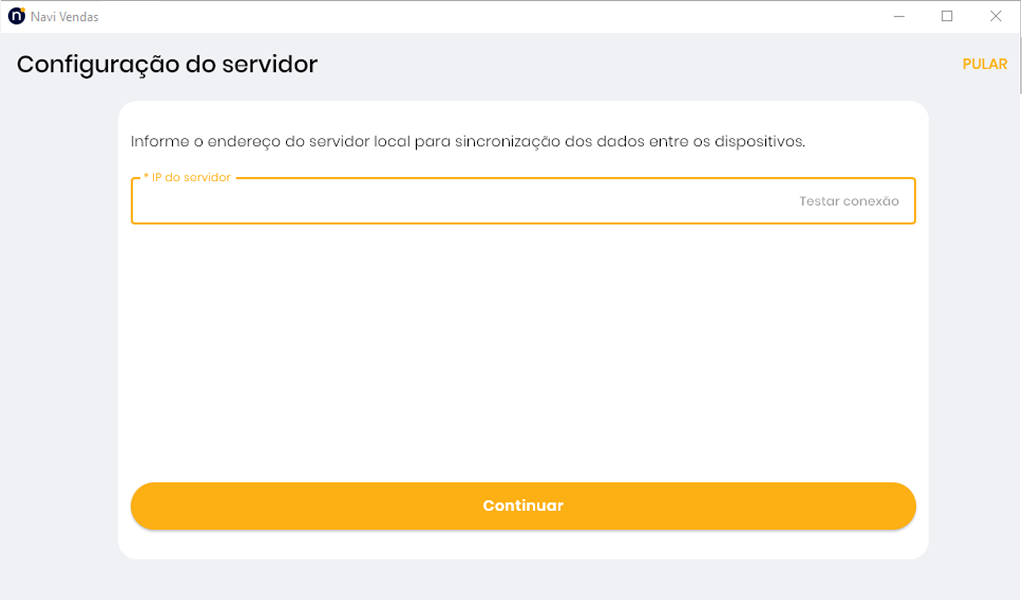Close the Navi Vendas window
This screenshot has height=600, width=1028.
point(995,16)
